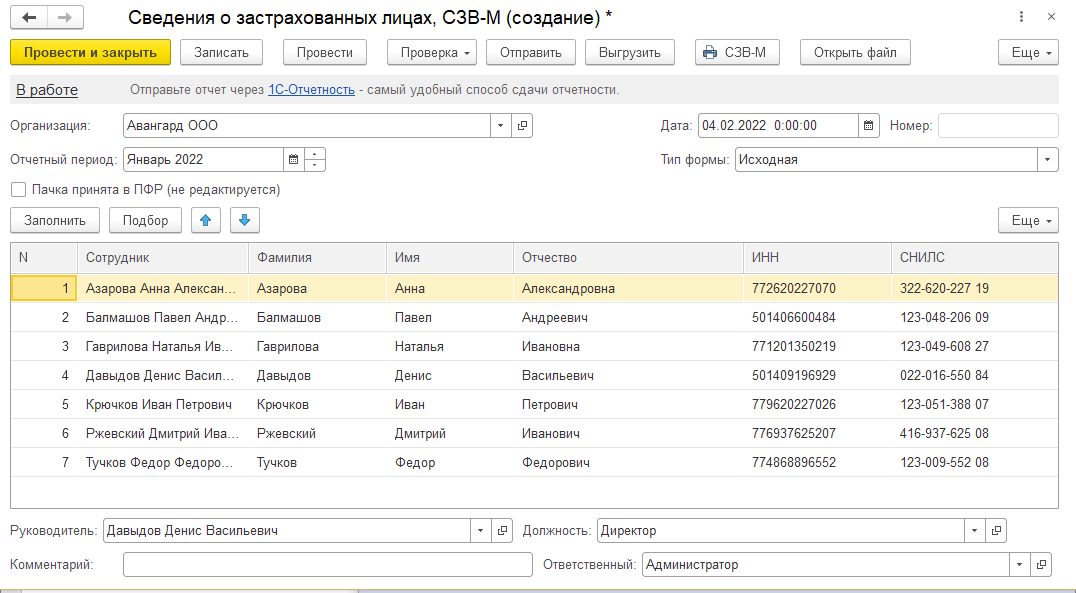The height and width of the screenshot is (593, 1076).
Task: Open the Ответственный record with open icon
Action: tap(1042, 565)
